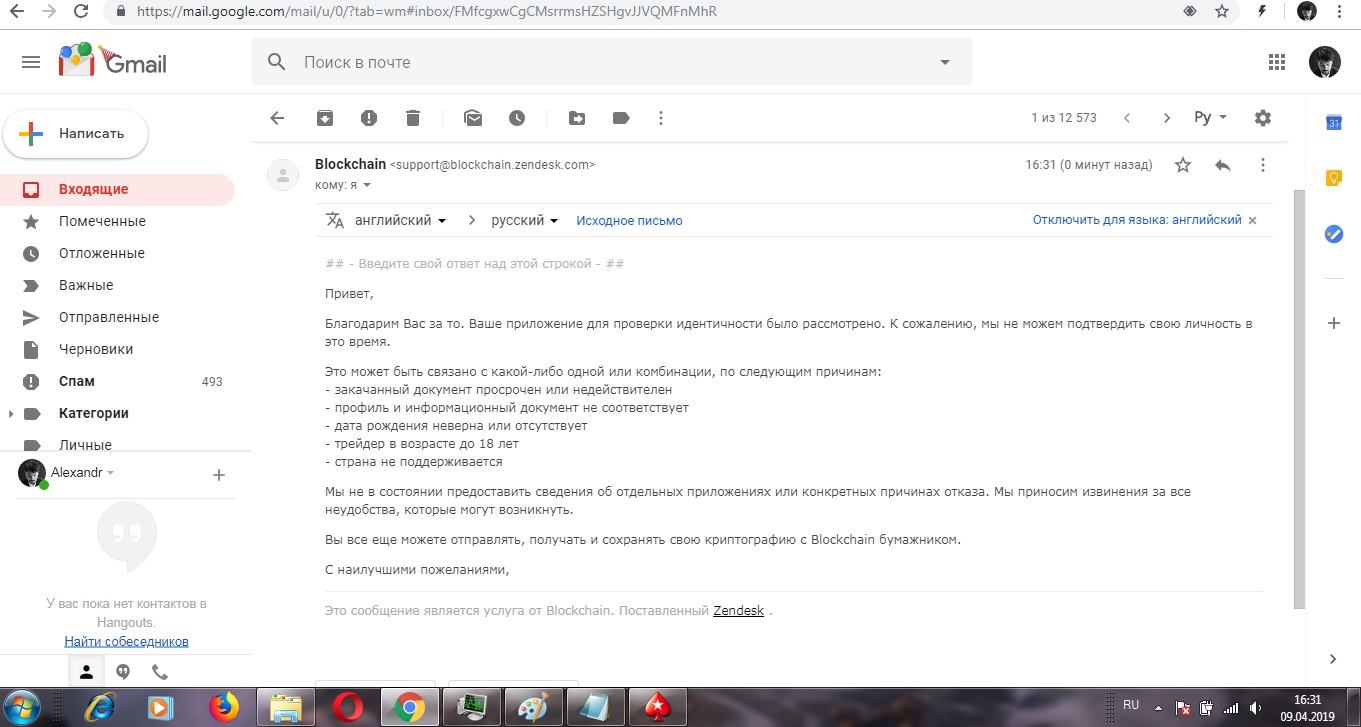Archive this email
The height and width of the screenshot is (727, 1361).
pyautogui.click(x=325, y=118)
